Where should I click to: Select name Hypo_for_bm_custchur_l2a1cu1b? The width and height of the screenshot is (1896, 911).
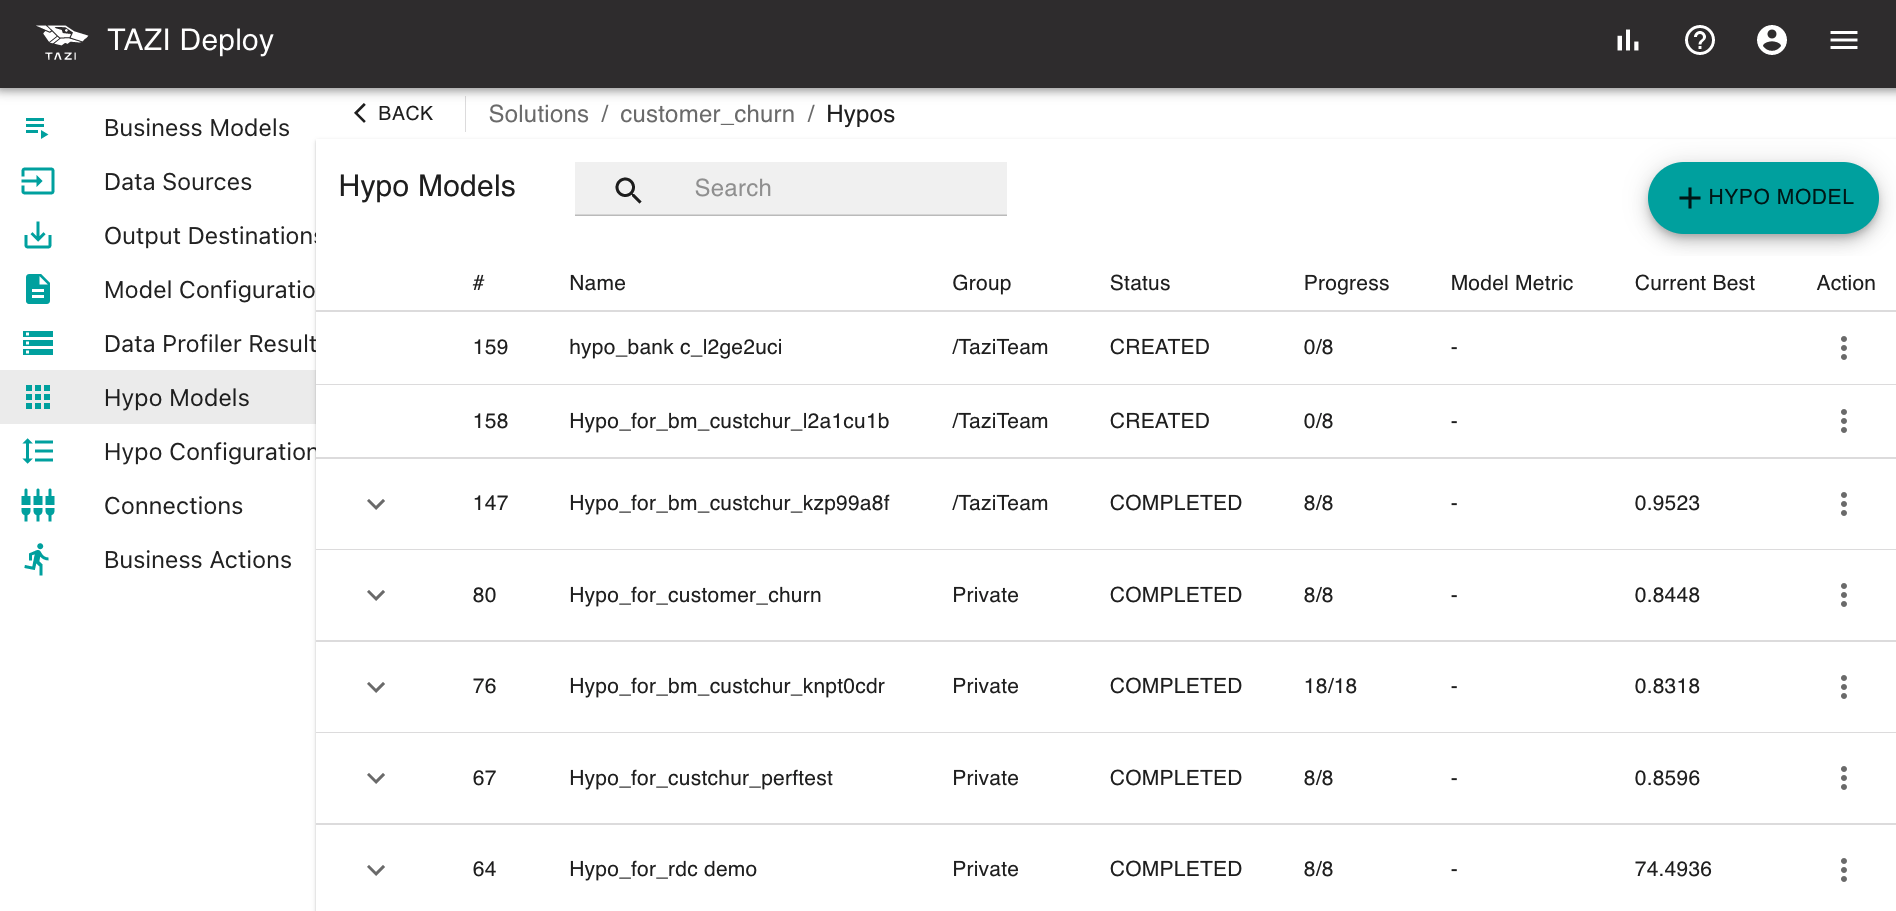tap(729, 421)
